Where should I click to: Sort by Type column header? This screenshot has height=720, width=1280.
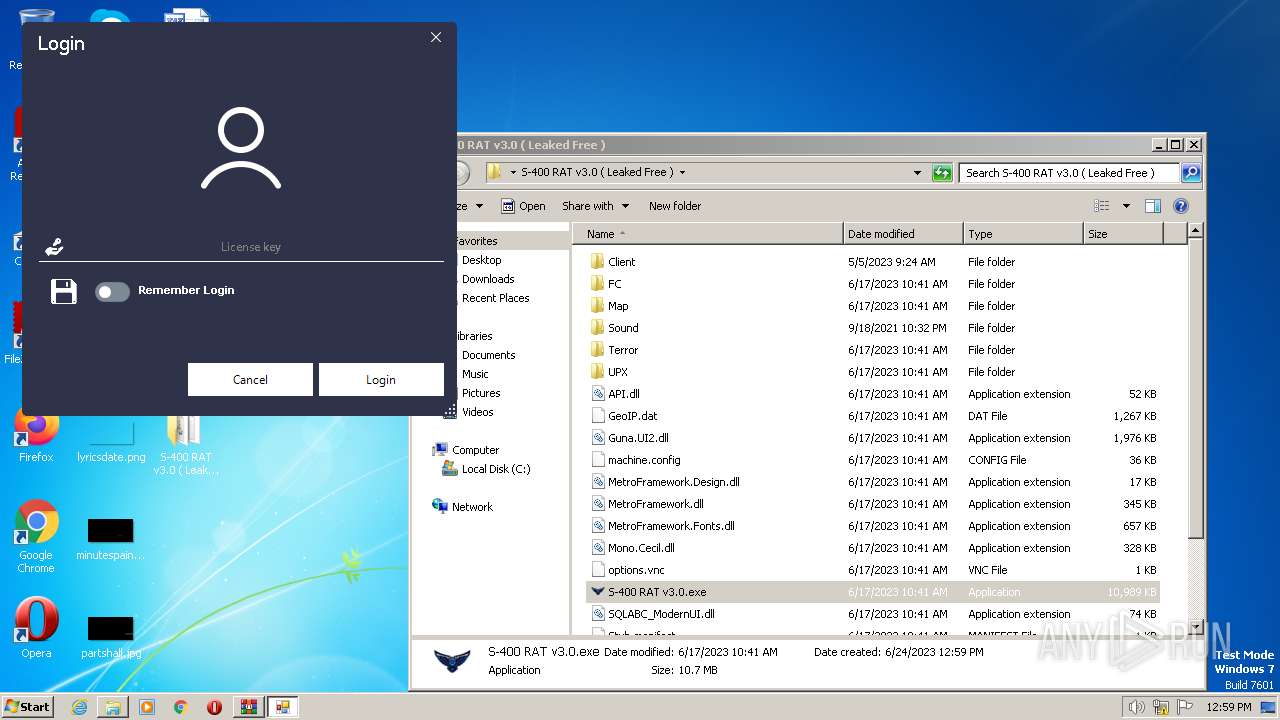point(1023,234)
